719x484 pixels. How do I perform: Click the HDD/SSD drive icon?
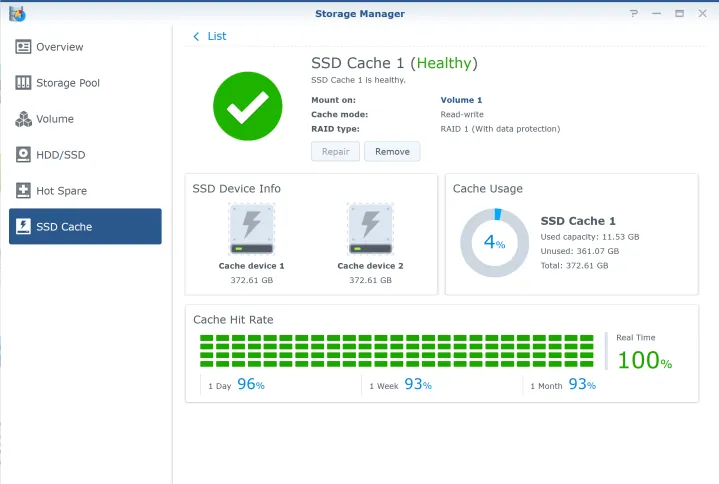point(23,154)
